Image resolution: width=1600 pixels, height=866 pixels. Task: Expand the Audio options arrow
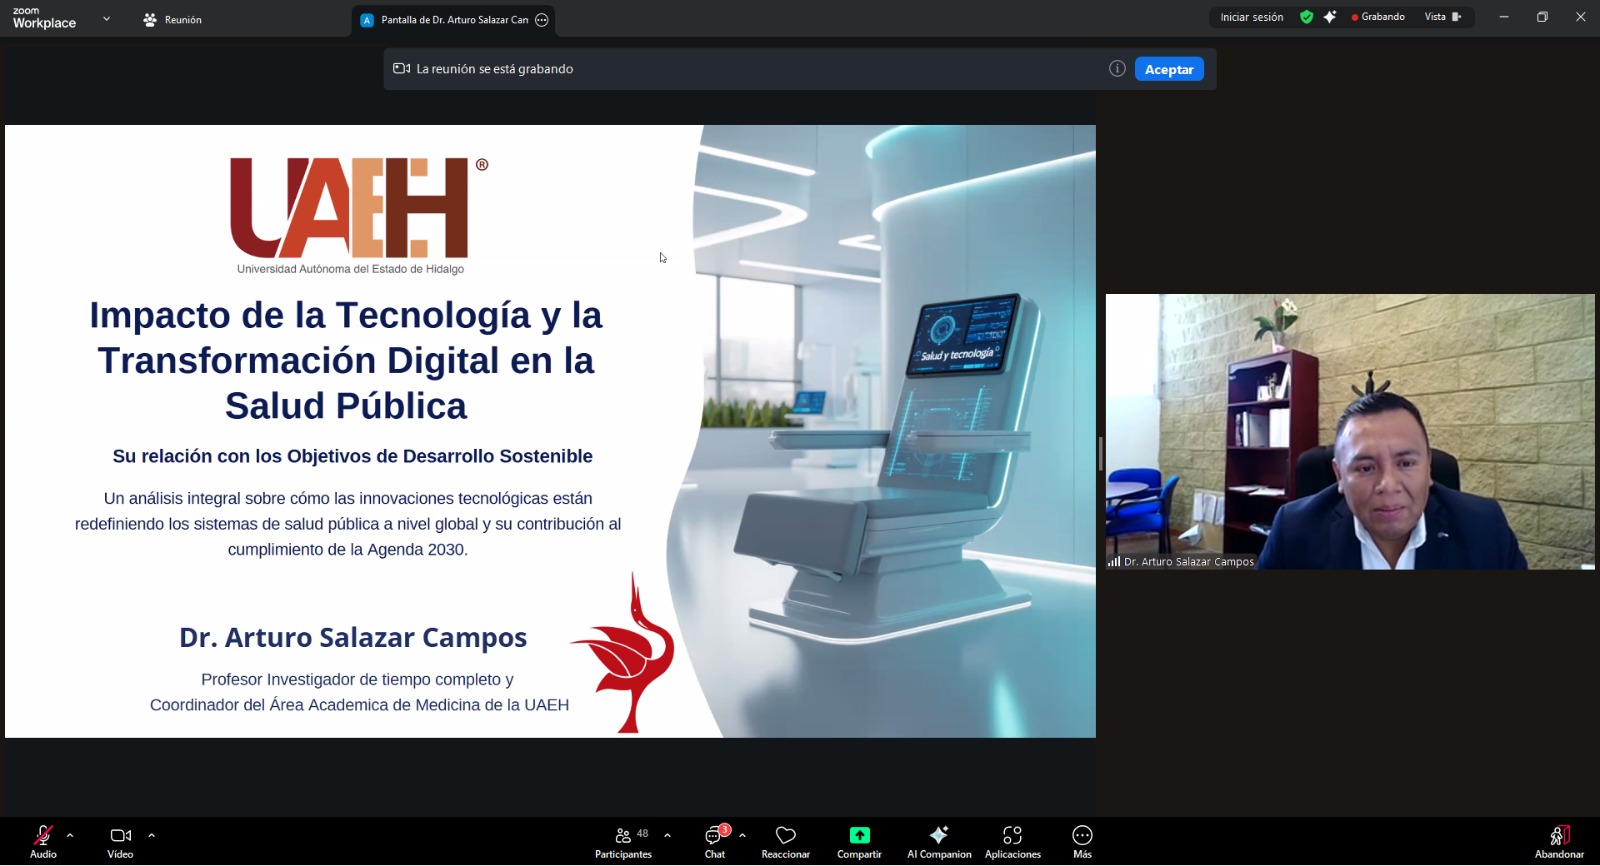point(70,835)
